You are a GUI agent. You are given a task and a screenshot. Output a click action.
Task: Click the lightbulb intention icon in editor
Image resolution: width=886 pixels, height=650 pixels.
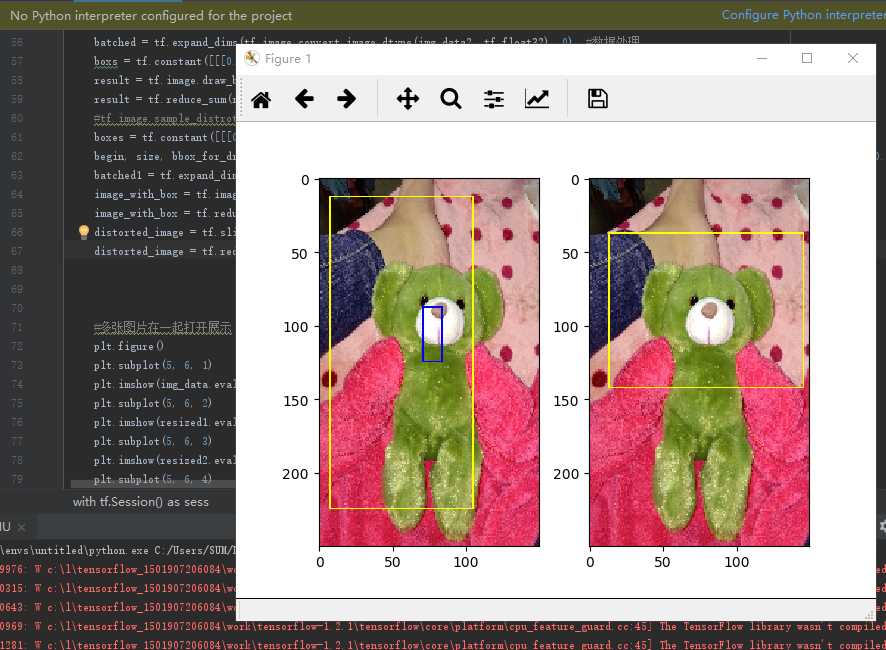[x=84, y=232]
